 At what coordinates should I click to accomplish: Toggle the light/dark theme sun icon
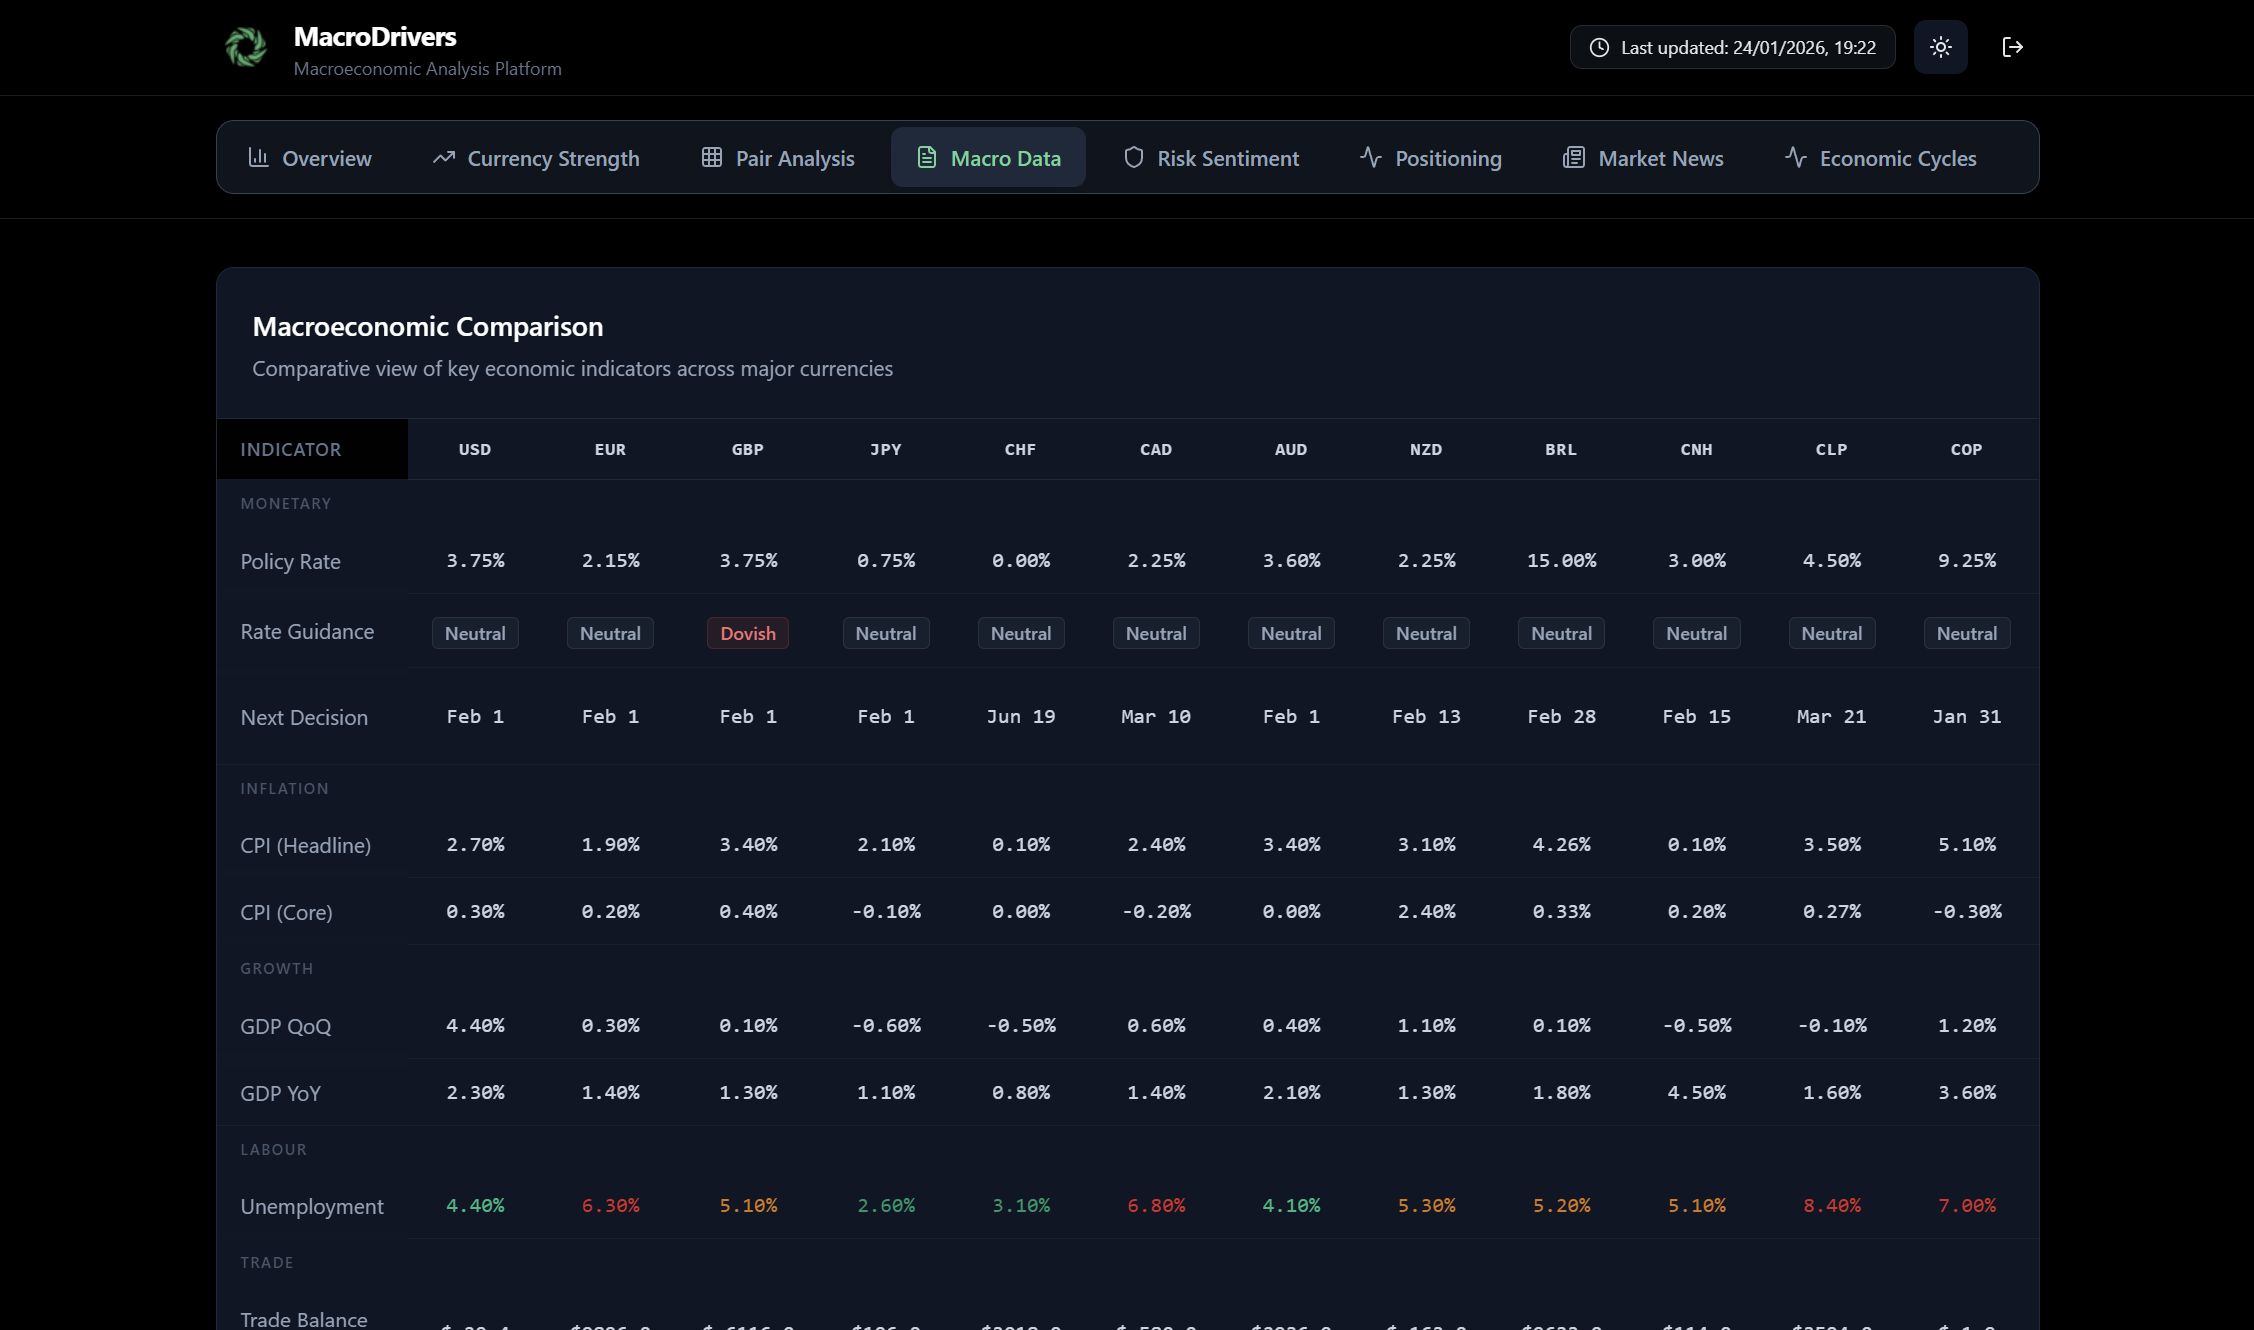1940,47
